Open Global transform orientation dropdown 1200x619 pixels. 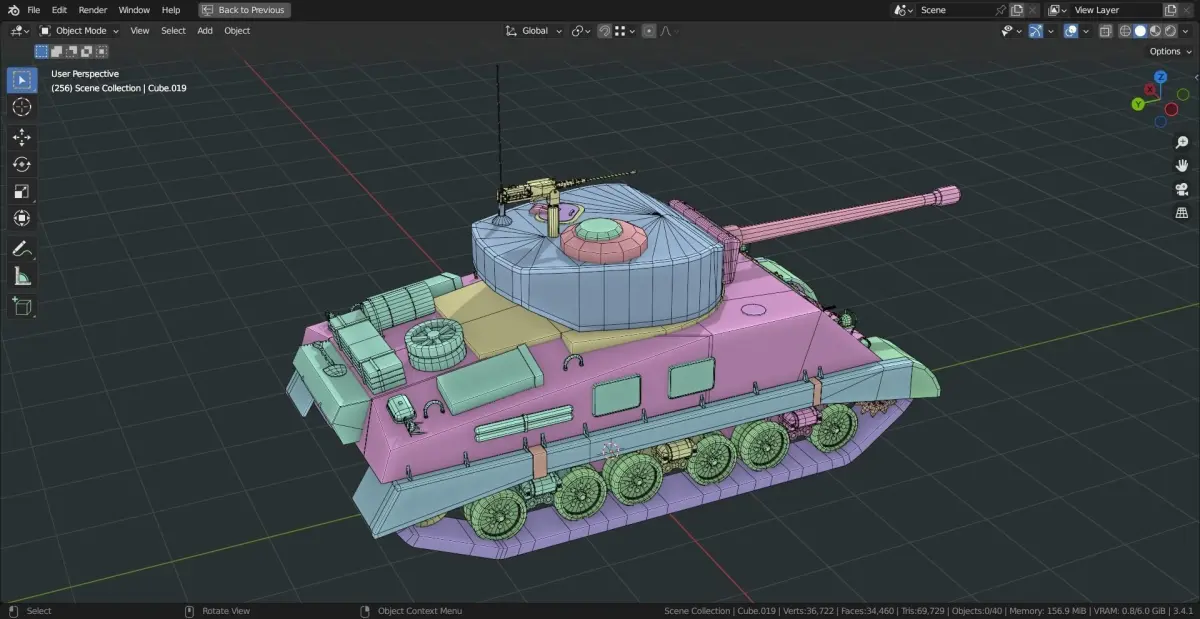[534, 31]
